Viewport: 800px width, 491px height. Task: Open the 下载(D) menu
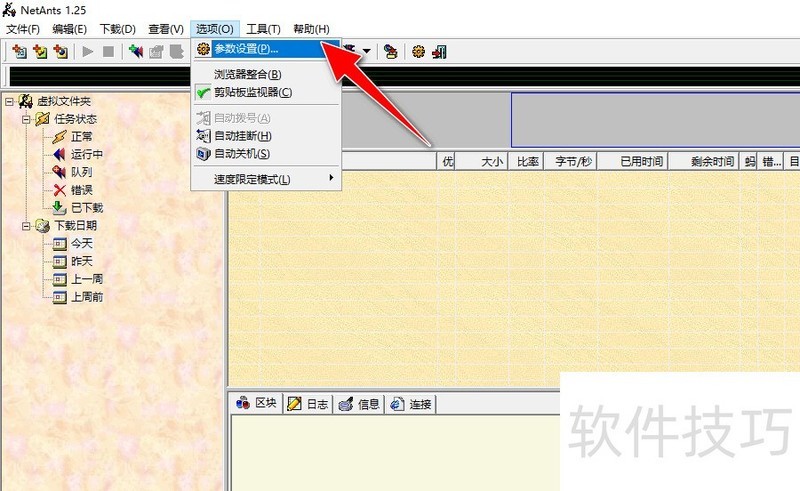tap(117, 29)
